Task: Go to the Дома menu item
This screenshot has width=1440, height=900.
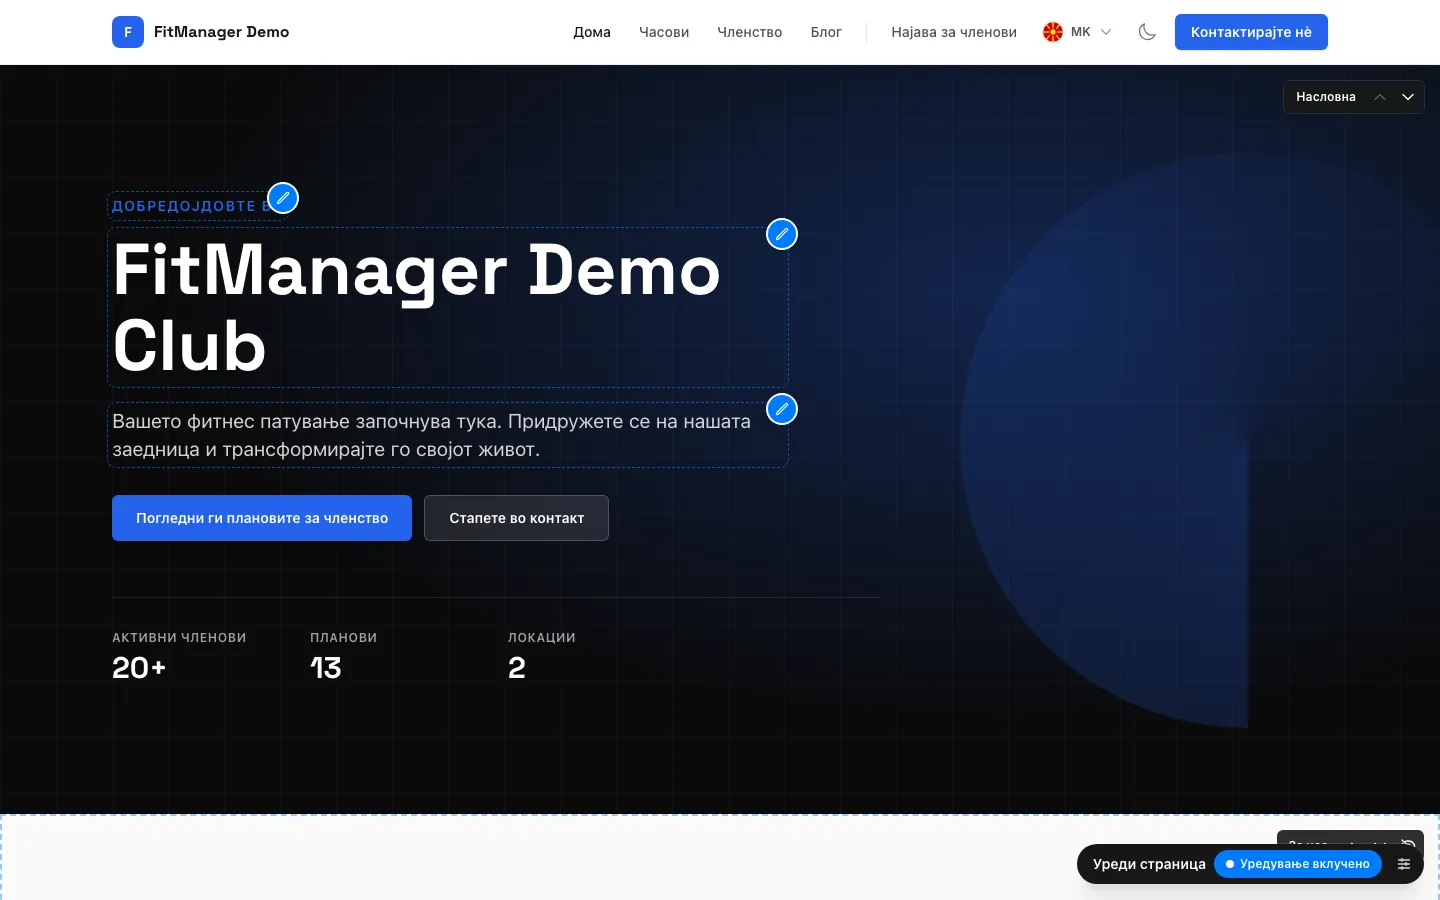Action: click(592, 32)
